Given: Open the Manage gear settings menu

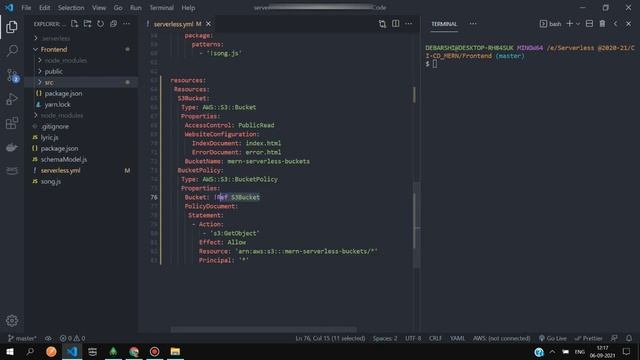Looking at the screenshot, I should (x=12, y=320).
